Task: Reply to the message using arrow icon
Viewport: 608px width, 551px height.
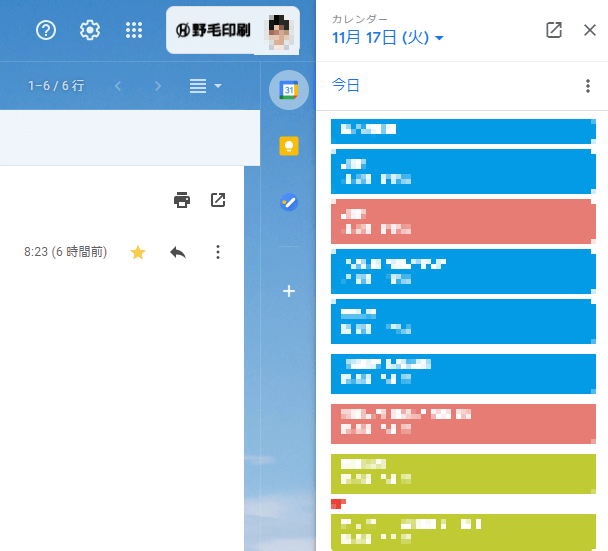Action: point(178,252)
